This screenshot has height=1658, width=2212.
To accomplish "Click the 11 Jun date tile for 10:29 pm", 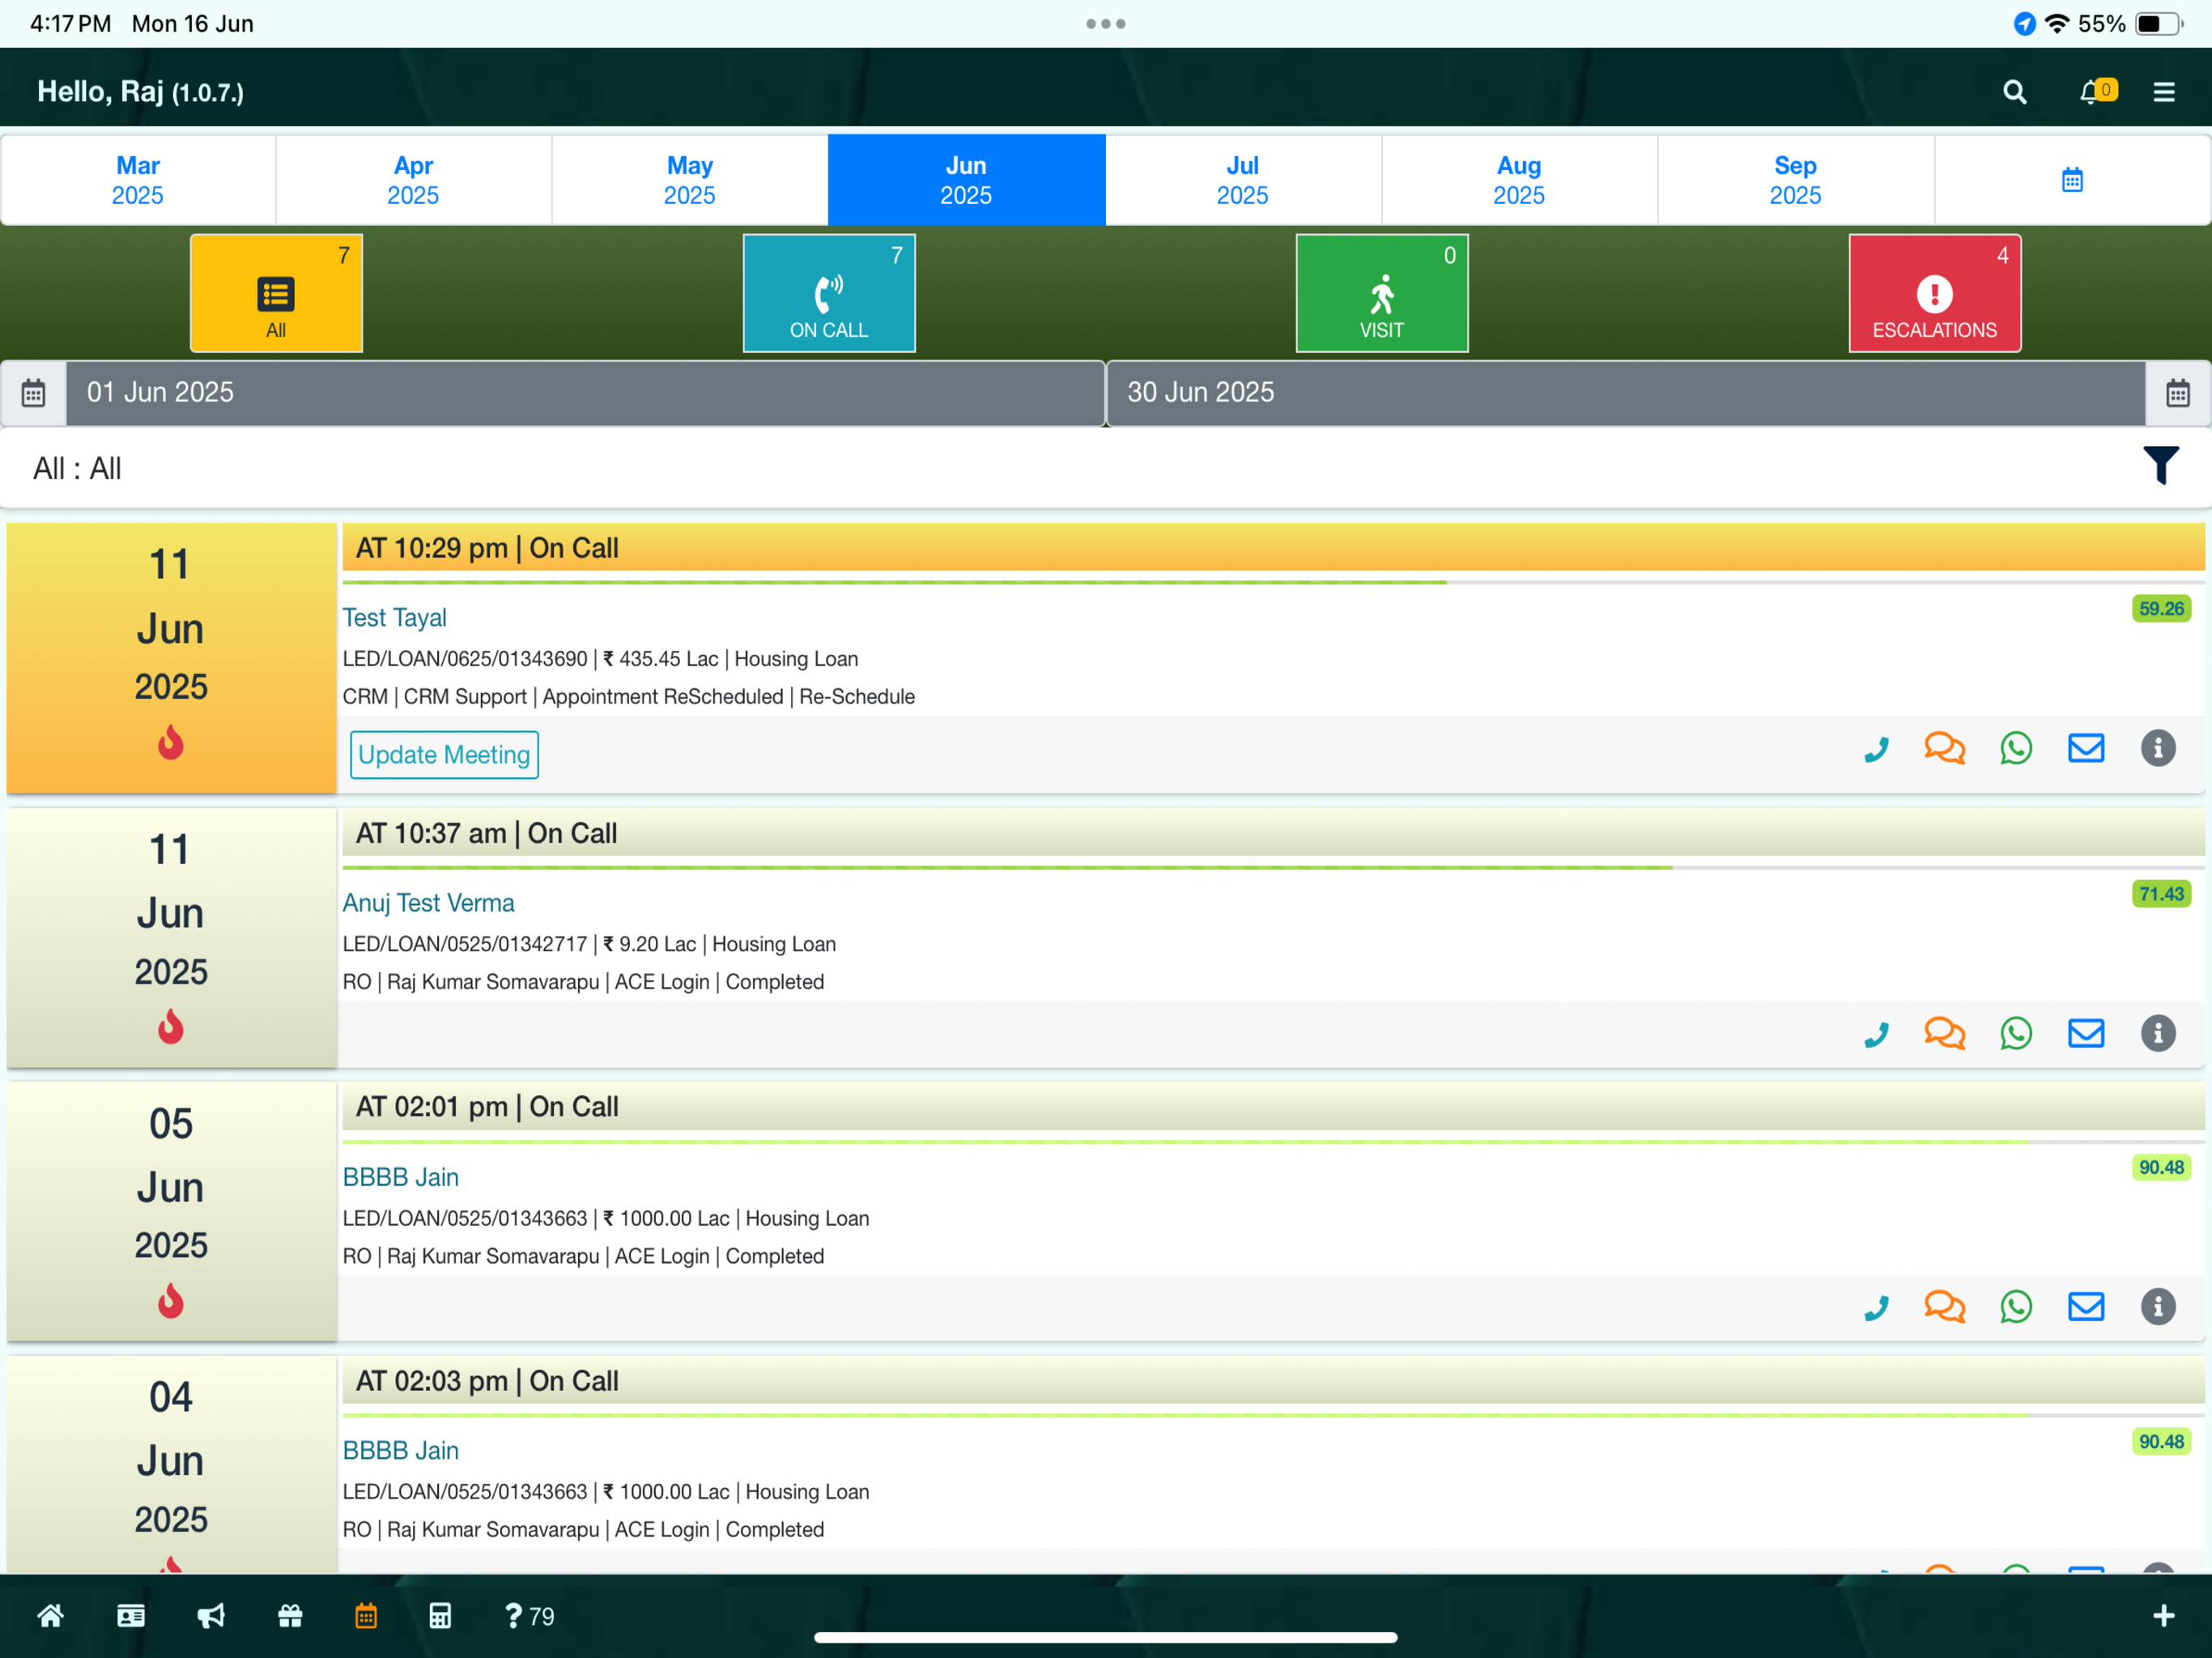I will [171, 658].
